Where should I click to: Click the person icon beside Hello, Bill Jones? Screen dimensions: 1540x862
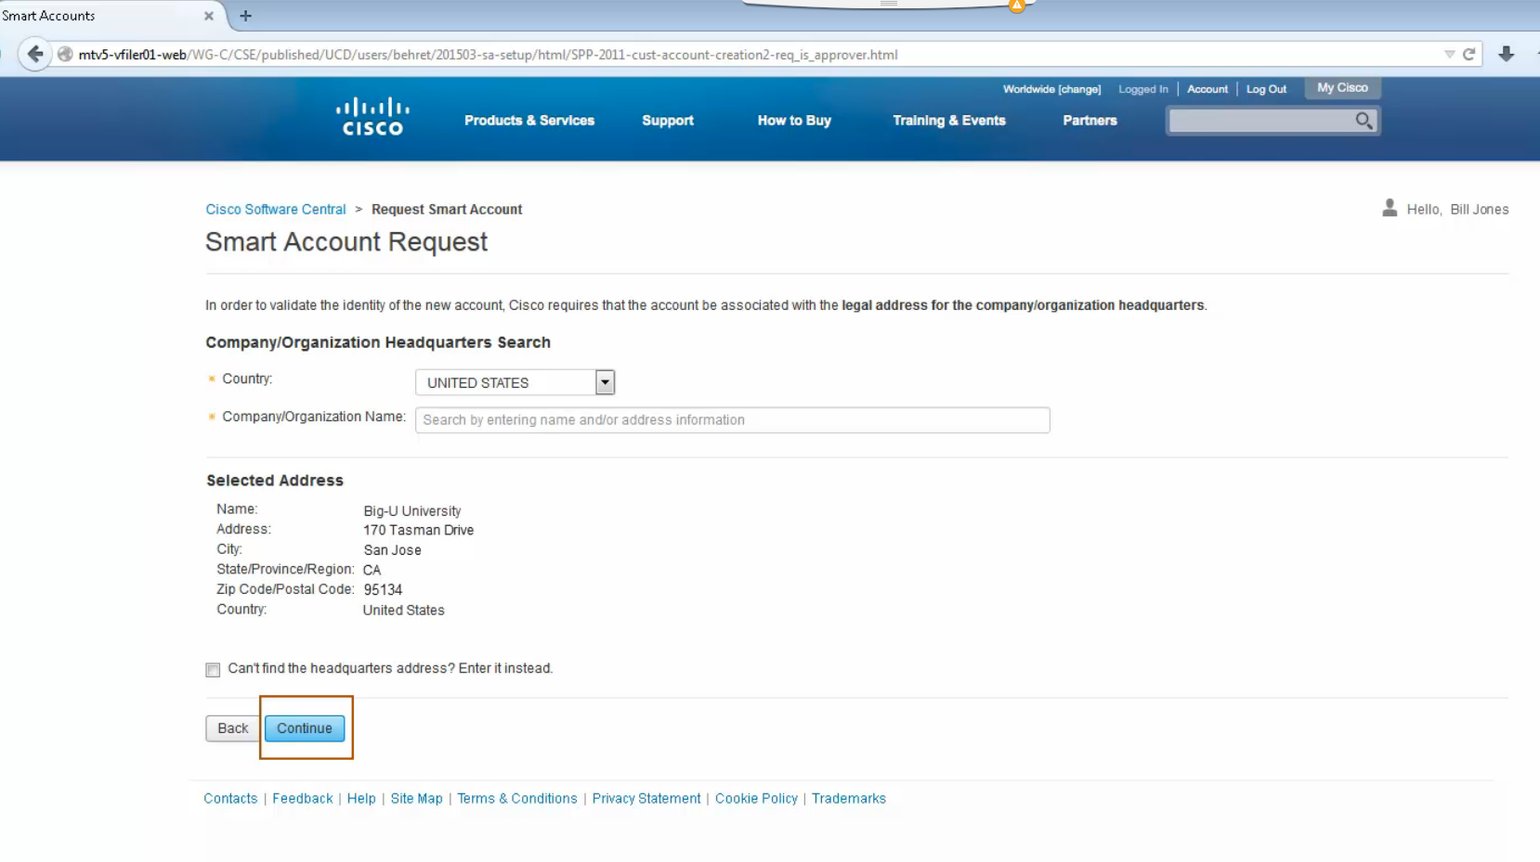1389,209
